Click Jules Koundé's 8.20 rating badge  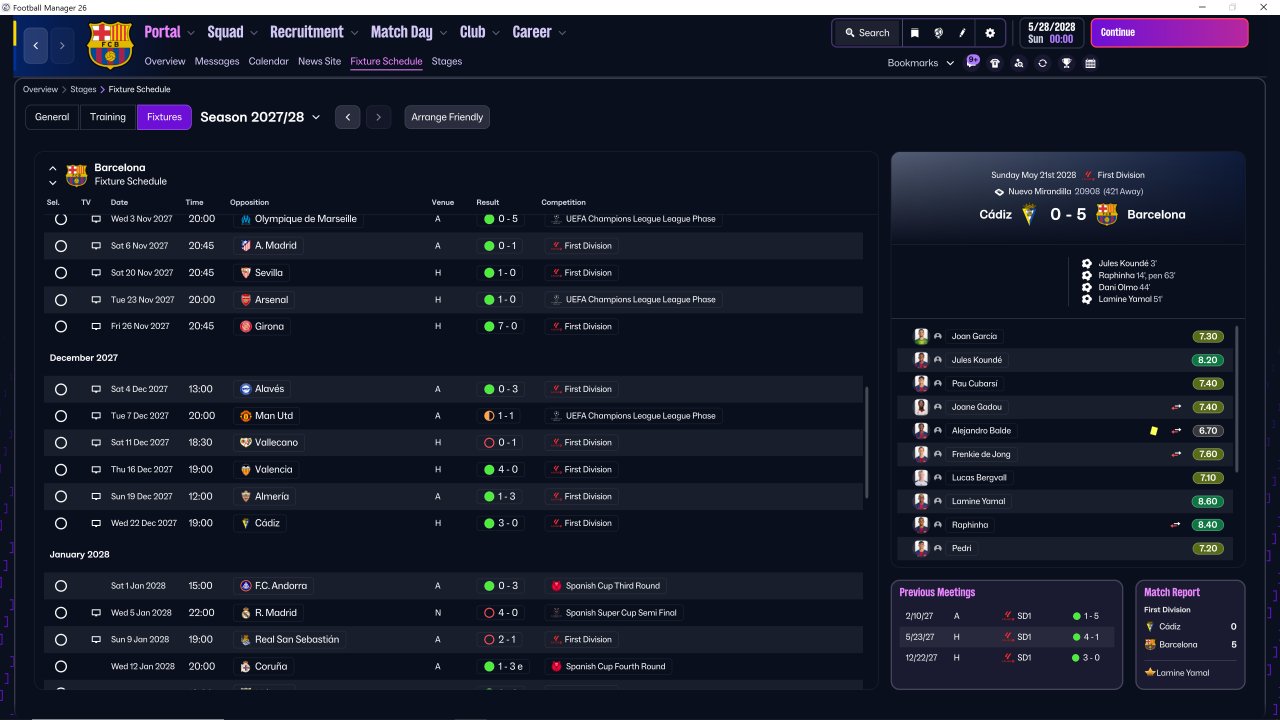[x=1207, y=360]
